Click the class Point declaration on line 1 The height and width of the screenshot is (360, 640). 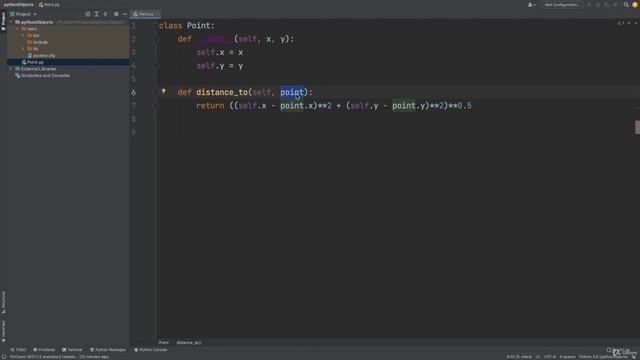pos(187,26)
